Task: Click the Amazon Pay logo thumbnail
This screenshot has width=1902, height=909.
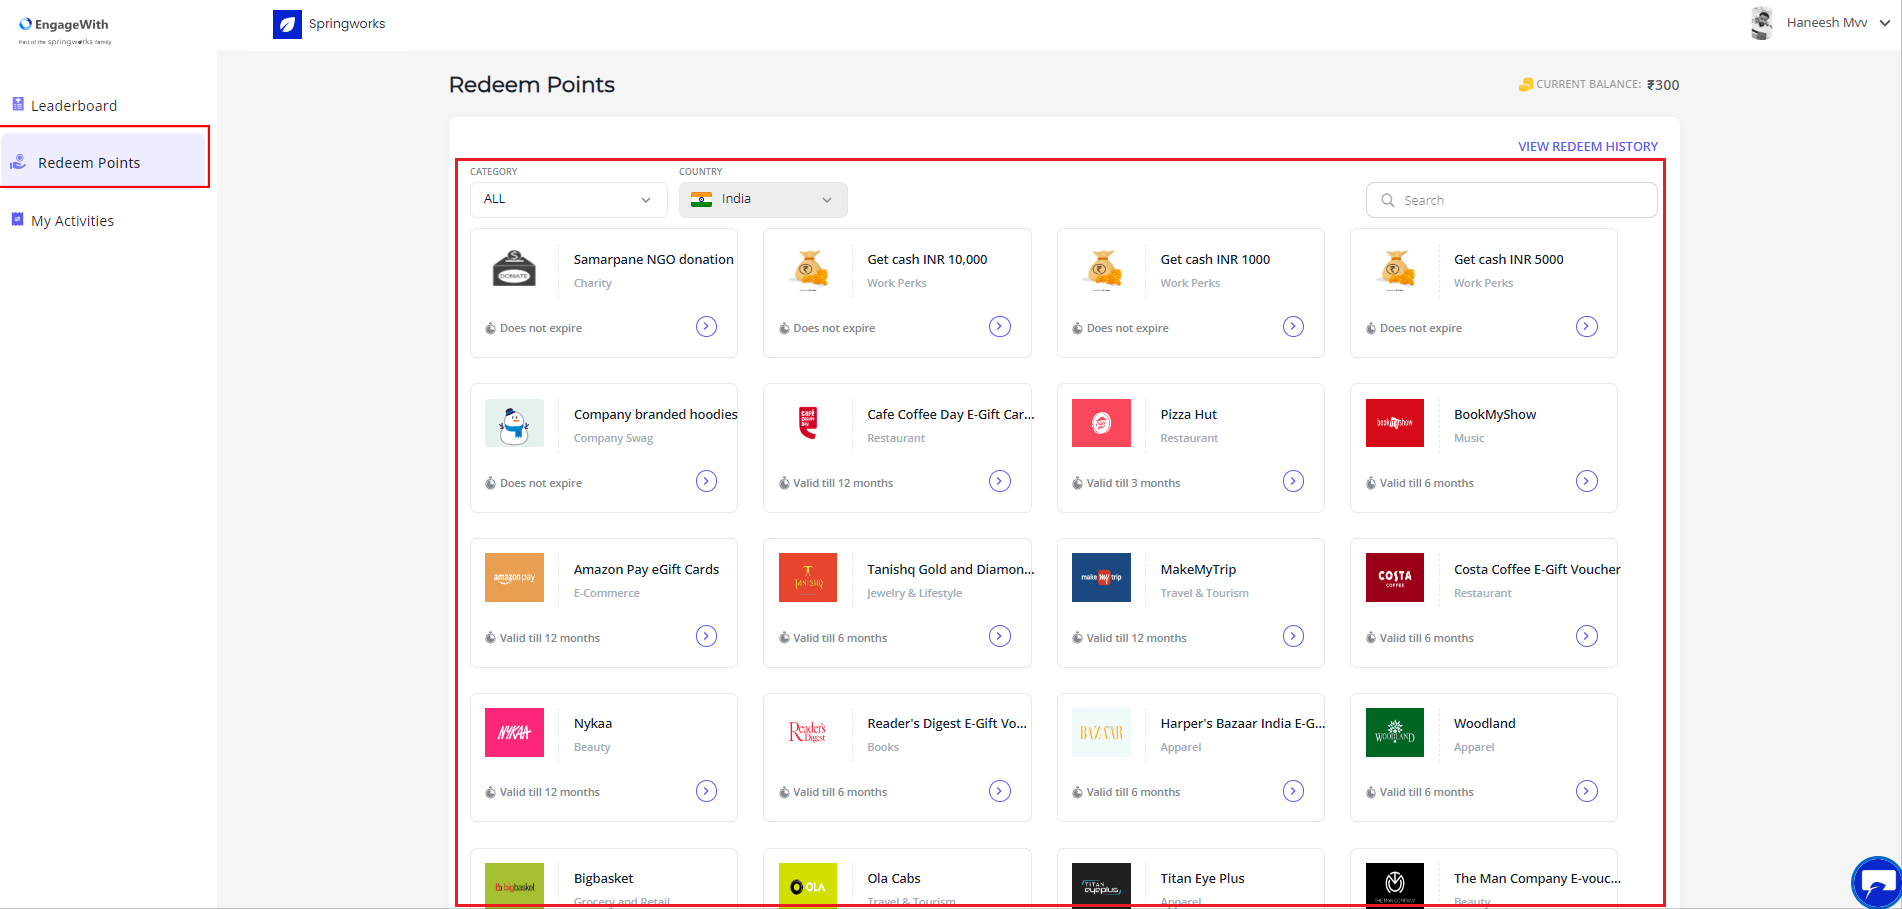Action: coord(514,578)
